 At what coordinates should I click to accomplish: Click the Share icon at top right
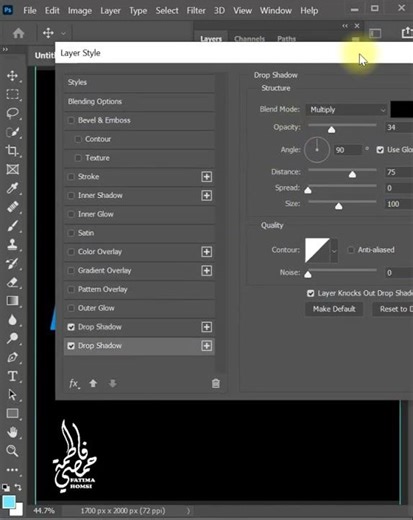pos(407,33)
